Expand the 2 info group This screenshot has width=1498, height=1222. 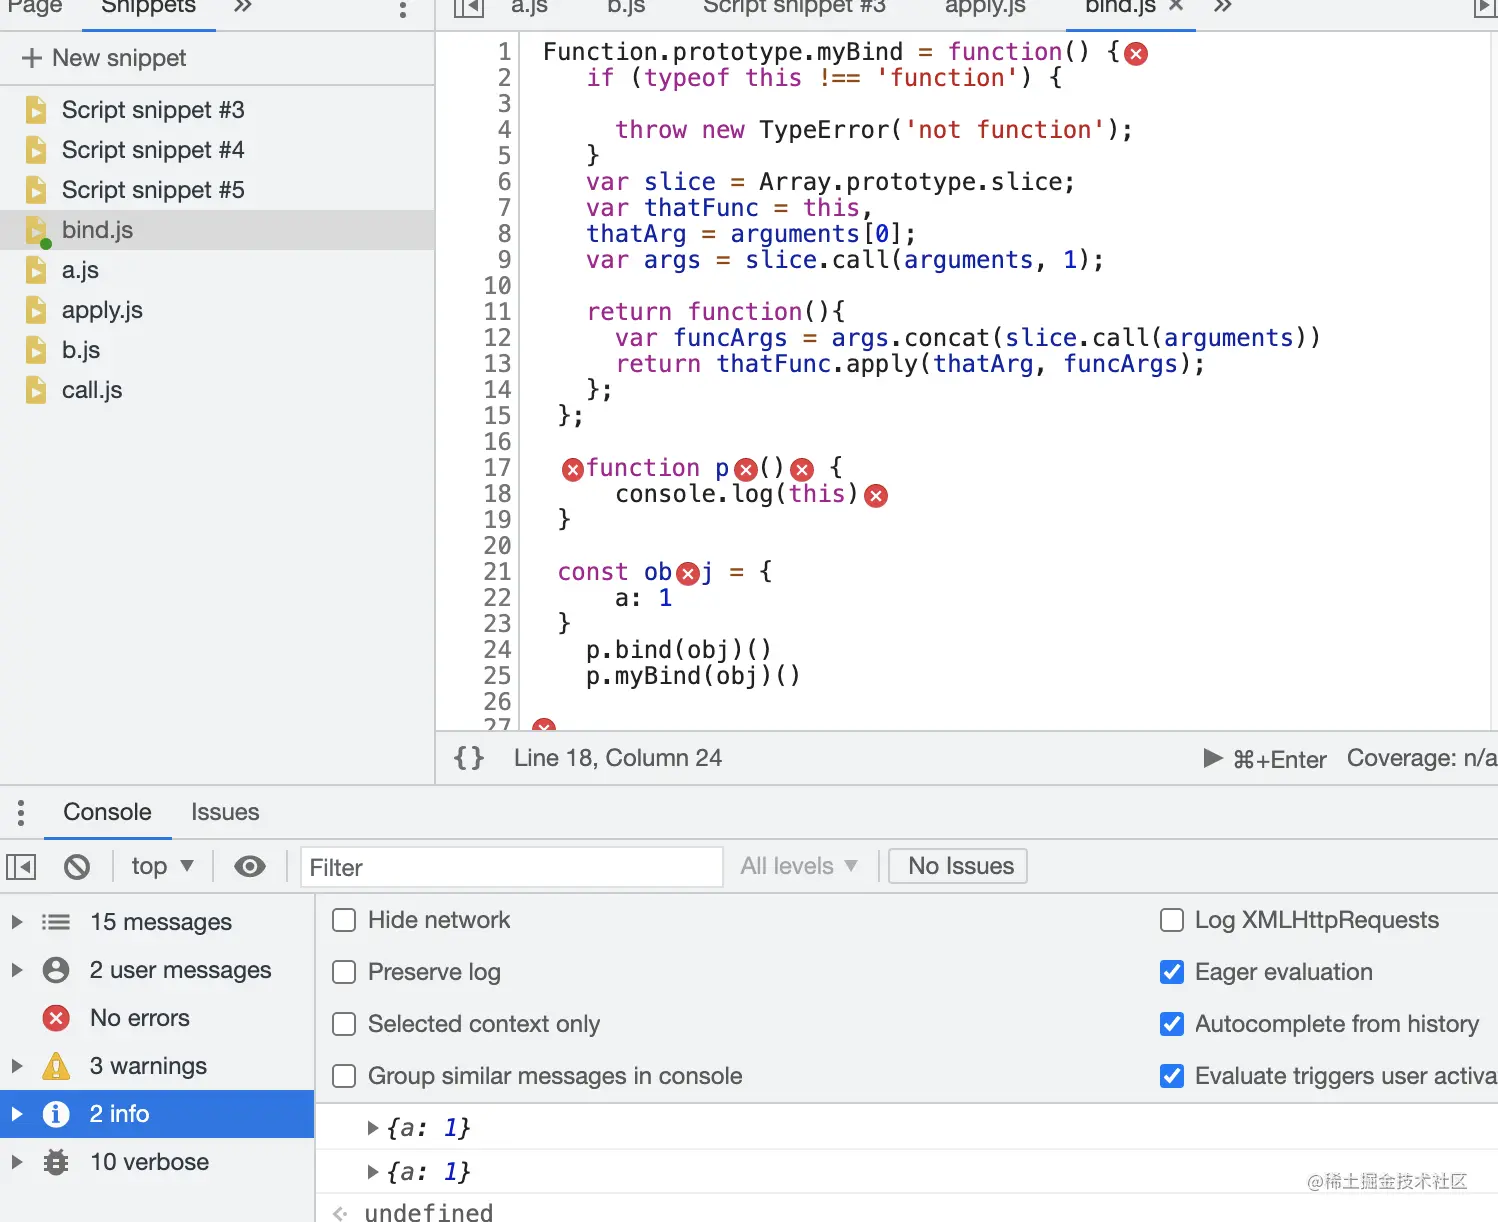tap(17, 1114)
